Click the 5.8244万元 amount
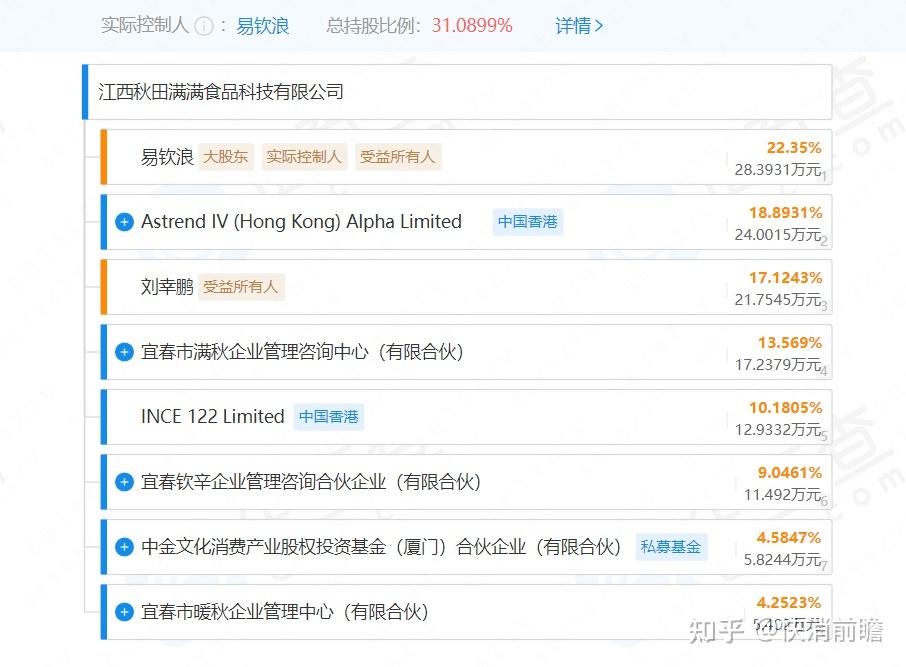The image size is (906, 667). coord(782,560)
